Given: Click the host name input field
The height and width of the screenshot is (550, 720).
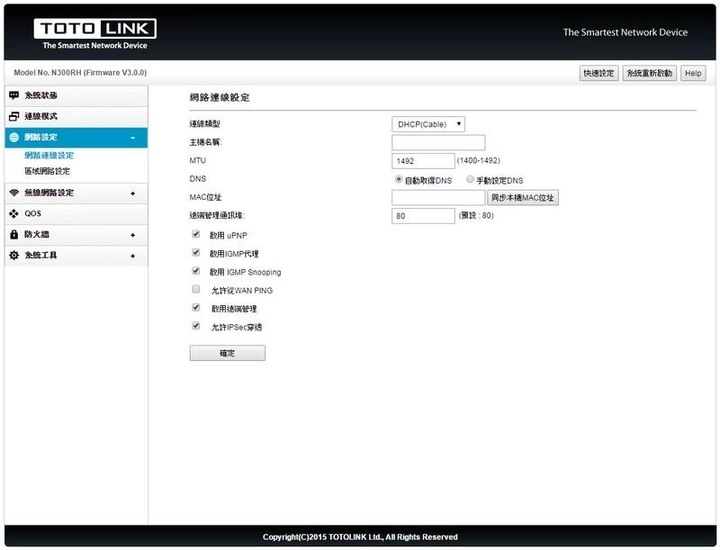Looking at the screenshot, I should point(438,142).
